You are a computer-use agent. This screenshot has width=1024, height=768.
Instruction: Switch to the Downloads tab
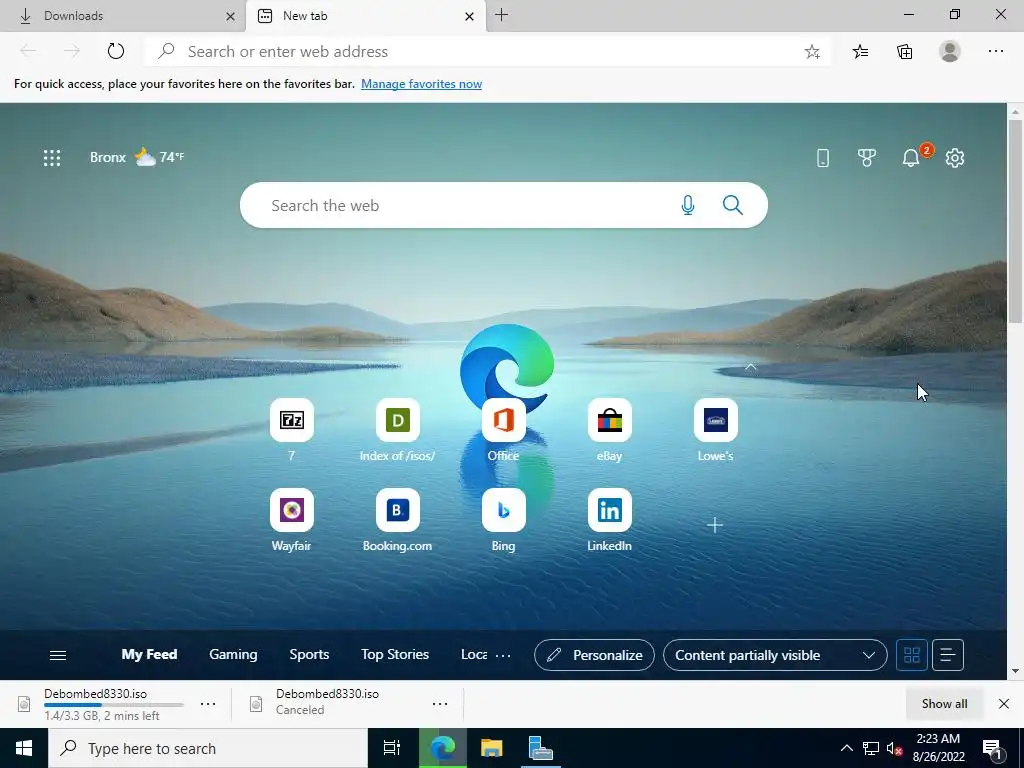click(123, 16)
